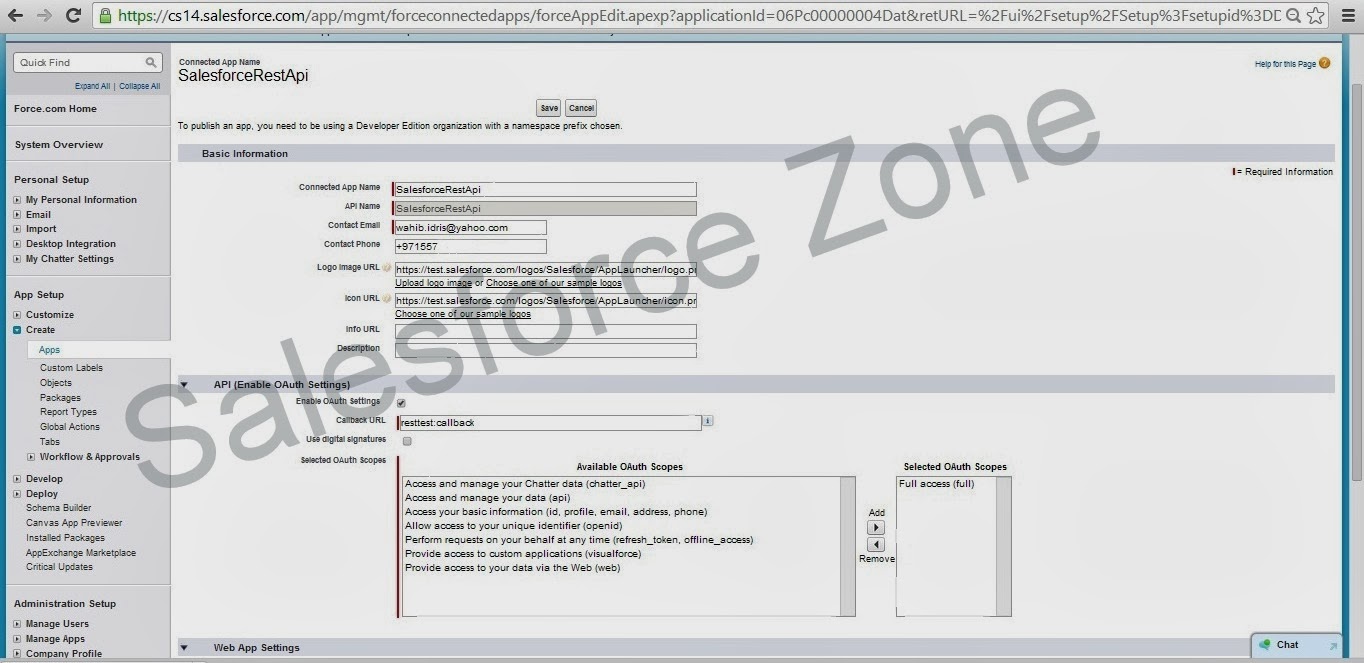Open Schema Builder link
The width and height of the screenshot is (1364, 663).
58,508
